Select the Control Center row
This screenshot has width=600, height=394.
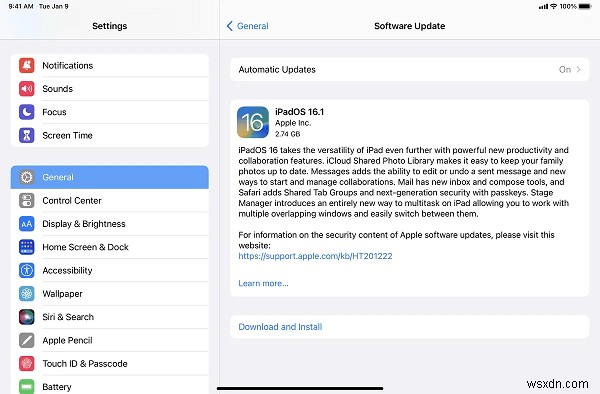point(110,200)
